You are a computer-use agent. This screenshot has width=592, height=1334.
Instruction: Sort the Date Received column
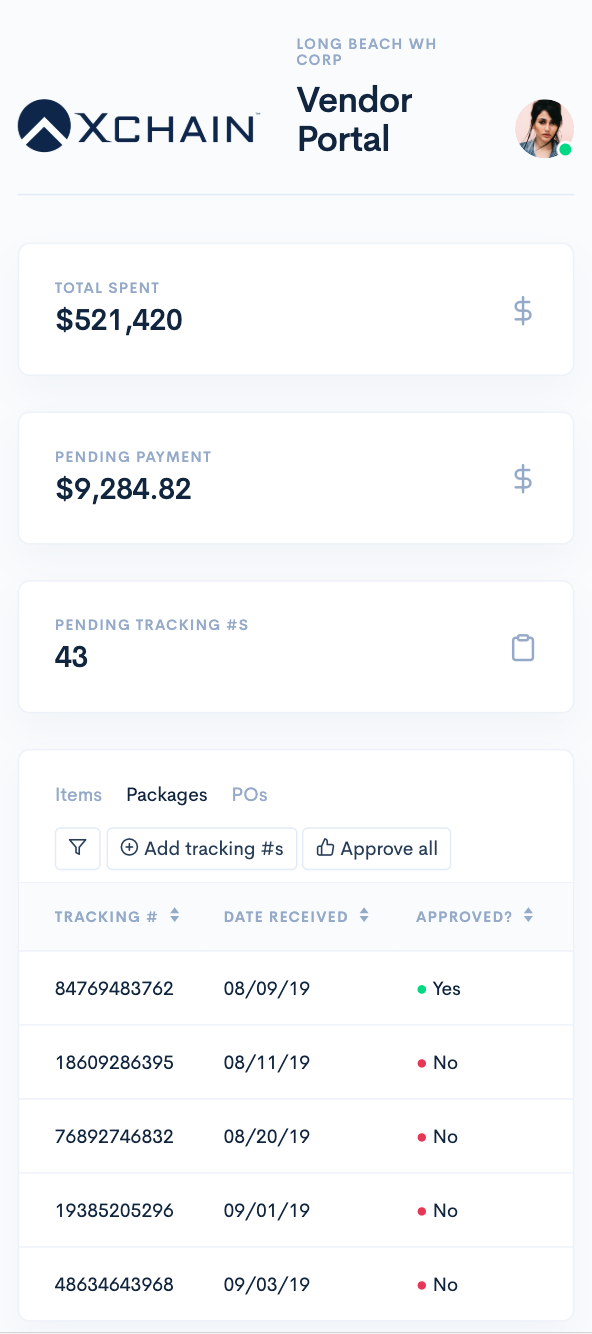click(x=363, y=915)
